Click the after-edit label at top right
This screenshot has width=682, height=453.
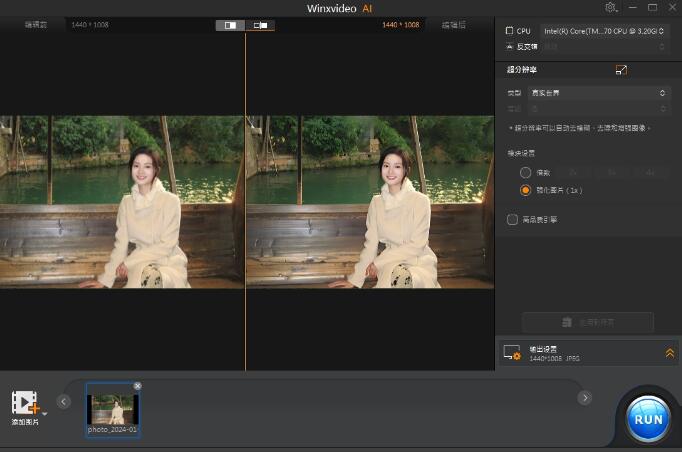(454, 25)
